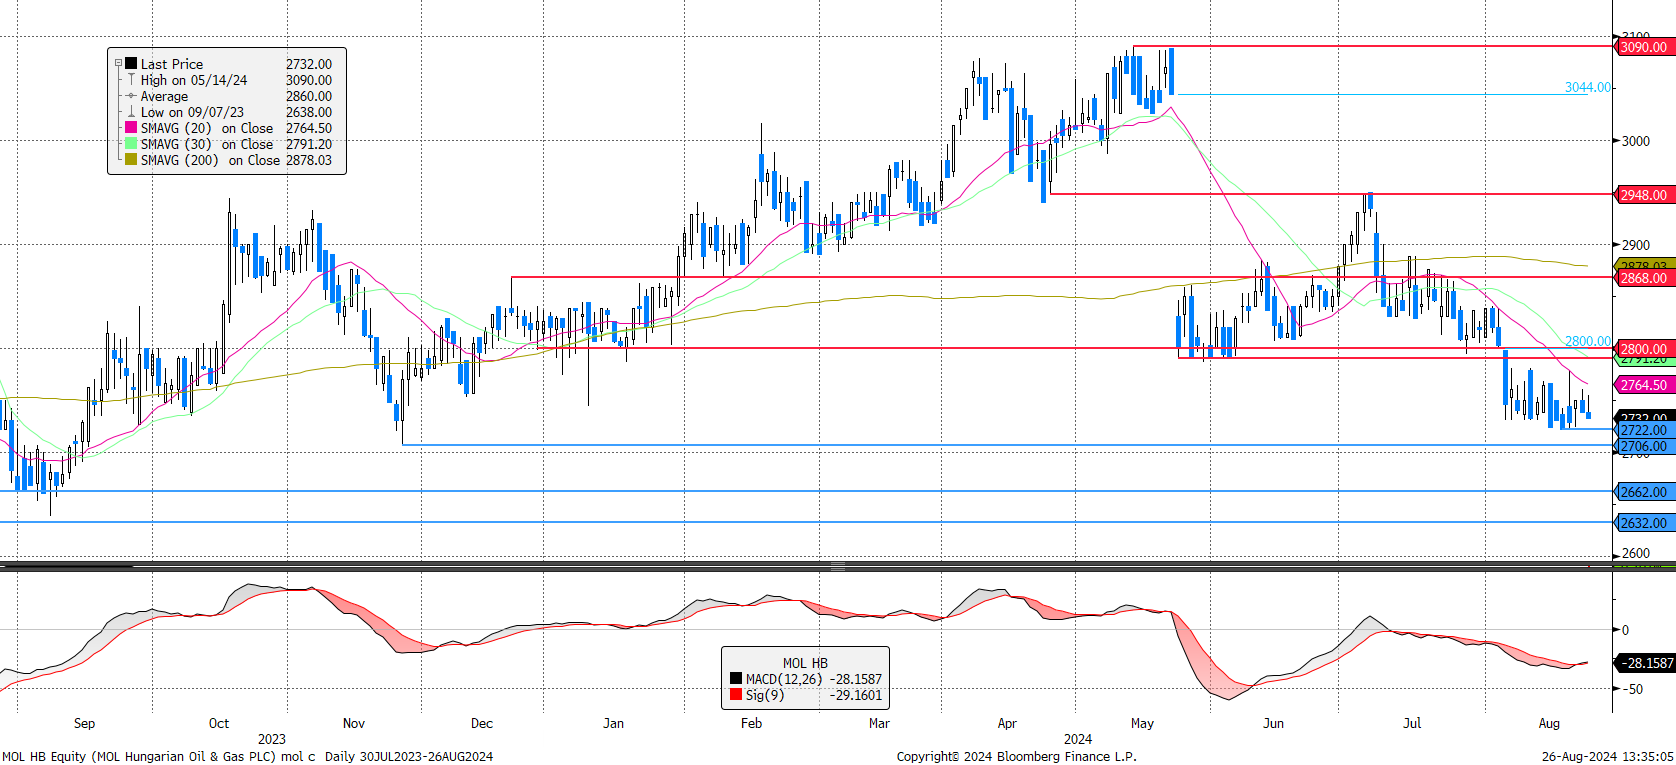Click the 'Oct' month label on time axis

pos(219,723)
